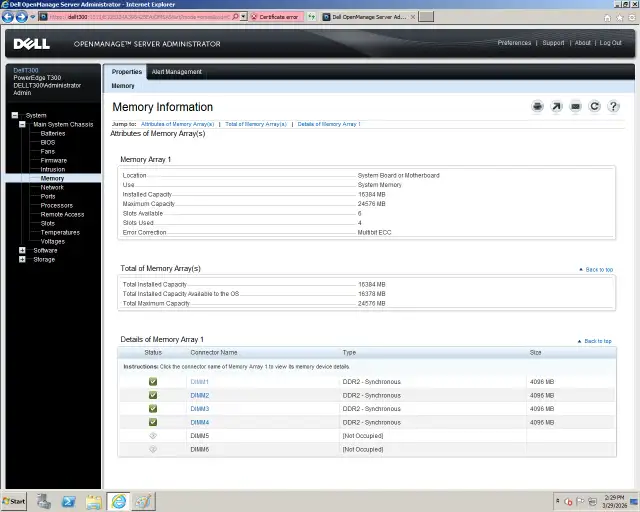Collapse the System tree node
The image size is (640, 512).
click(15, 115)
